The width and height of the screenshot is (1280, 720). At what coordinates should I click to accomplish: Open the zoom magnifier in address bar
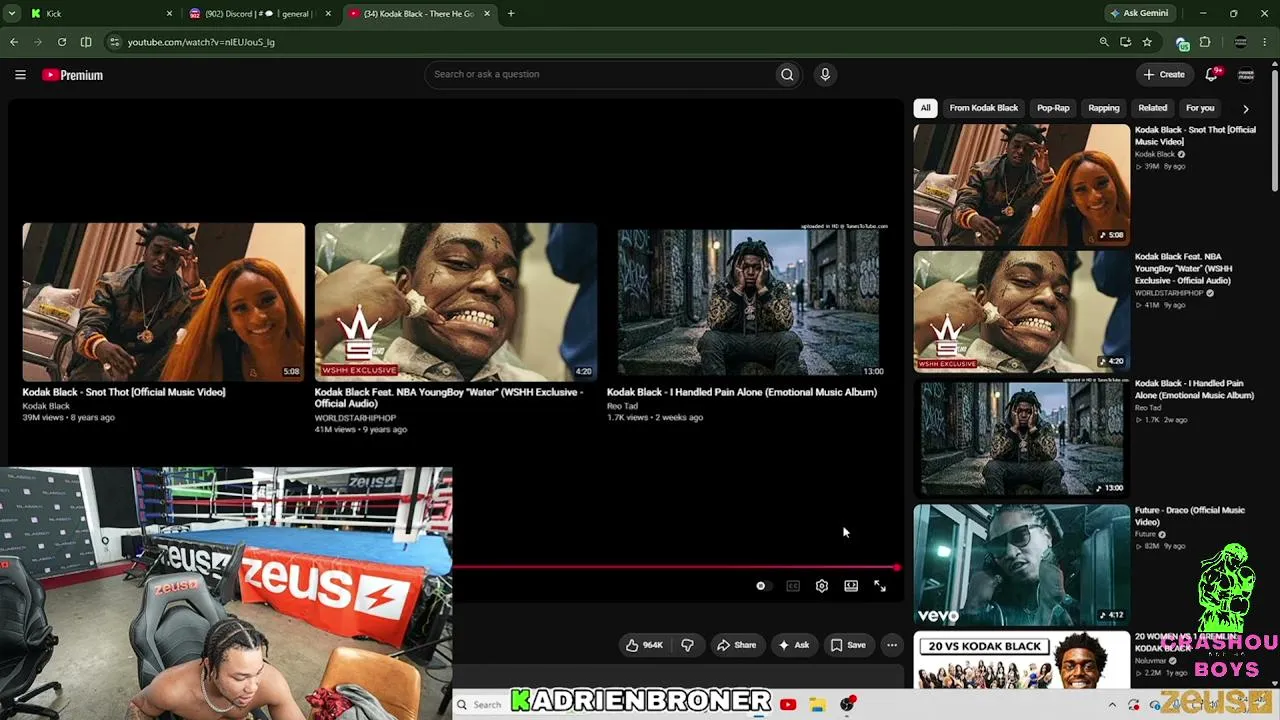click(1104, 42)
